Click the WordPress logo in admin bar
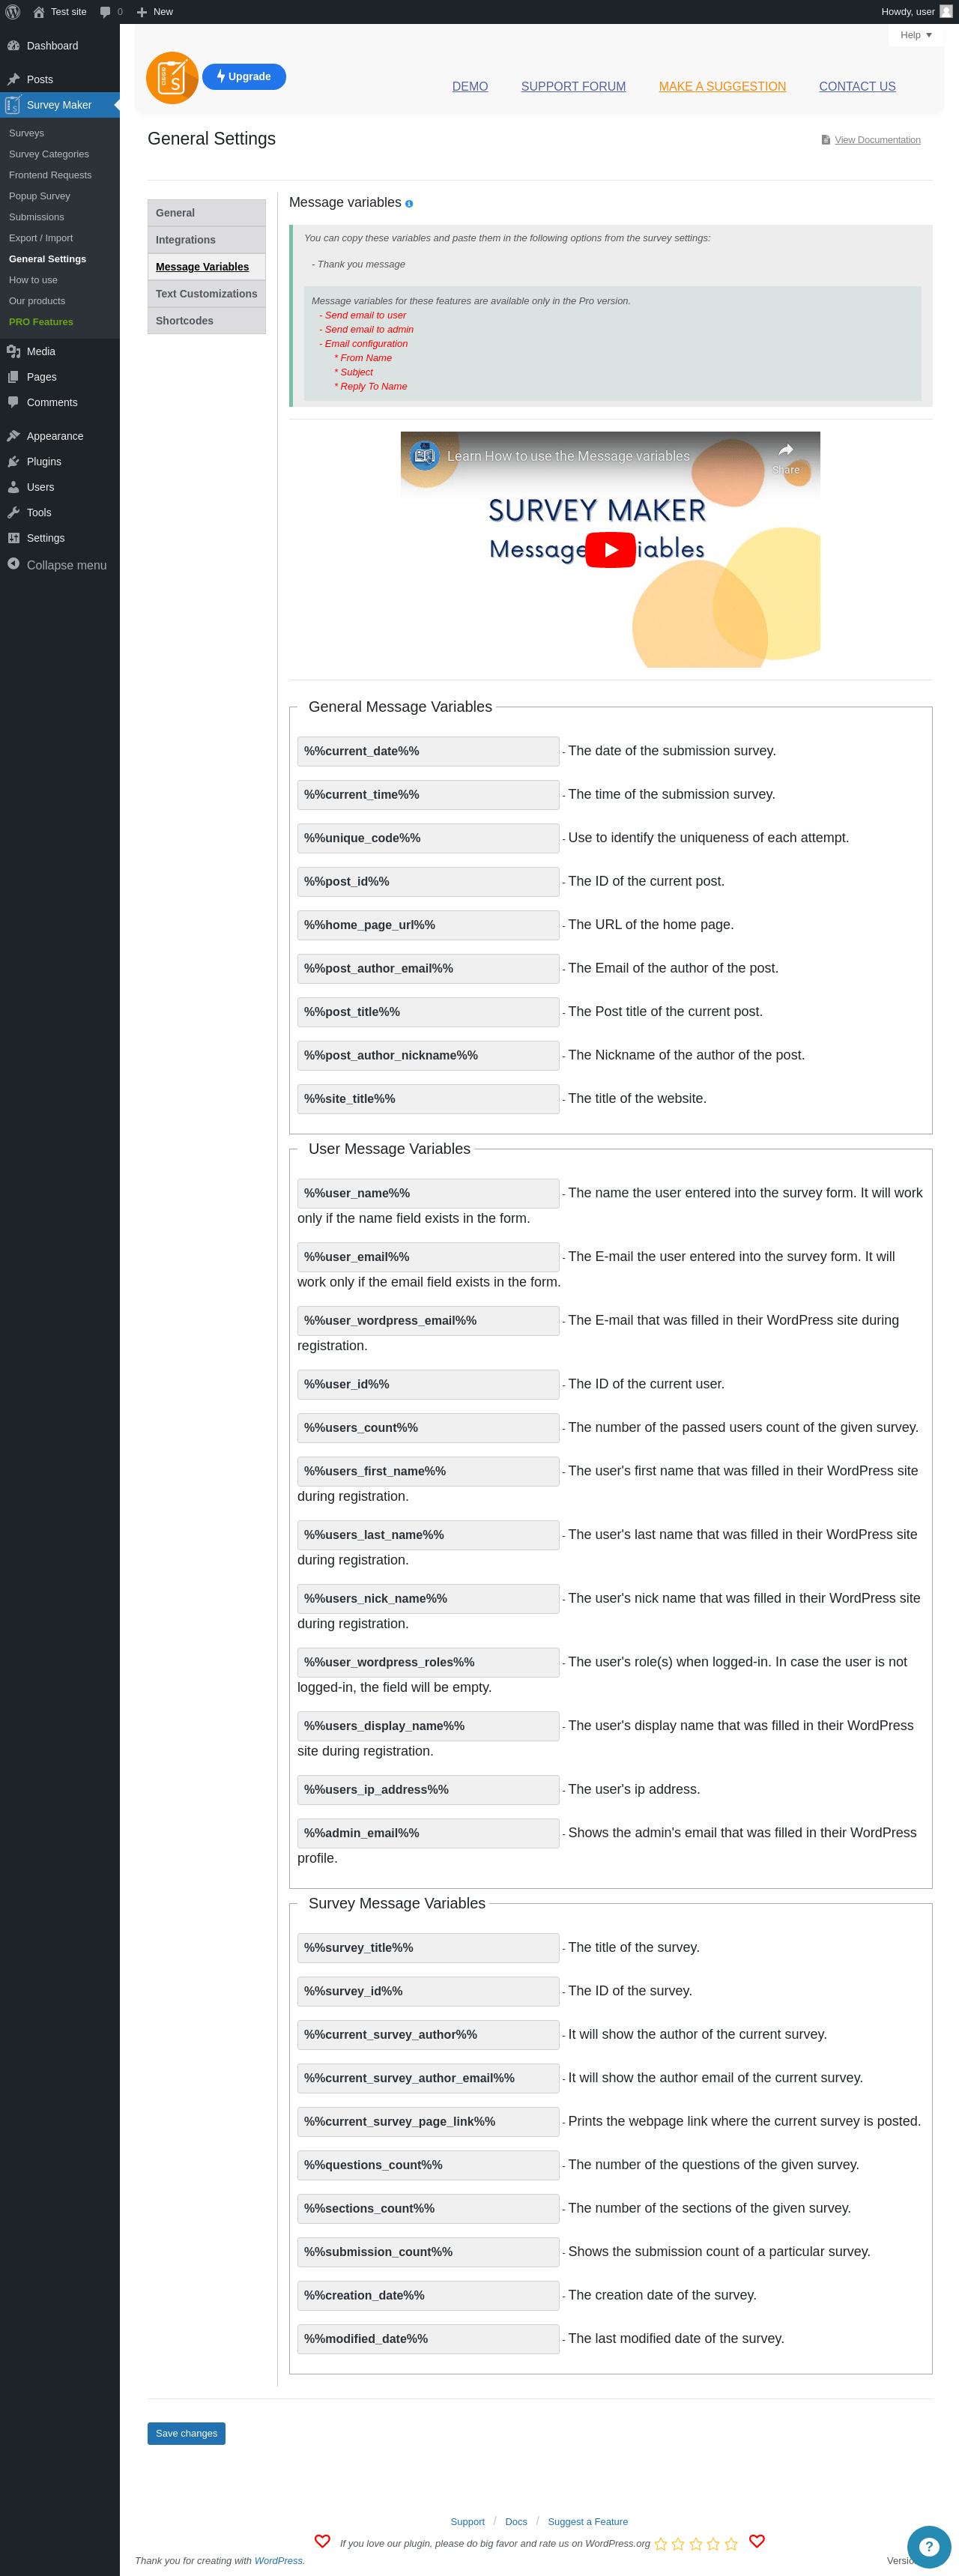959x2576 pixels. pos(13,12)
